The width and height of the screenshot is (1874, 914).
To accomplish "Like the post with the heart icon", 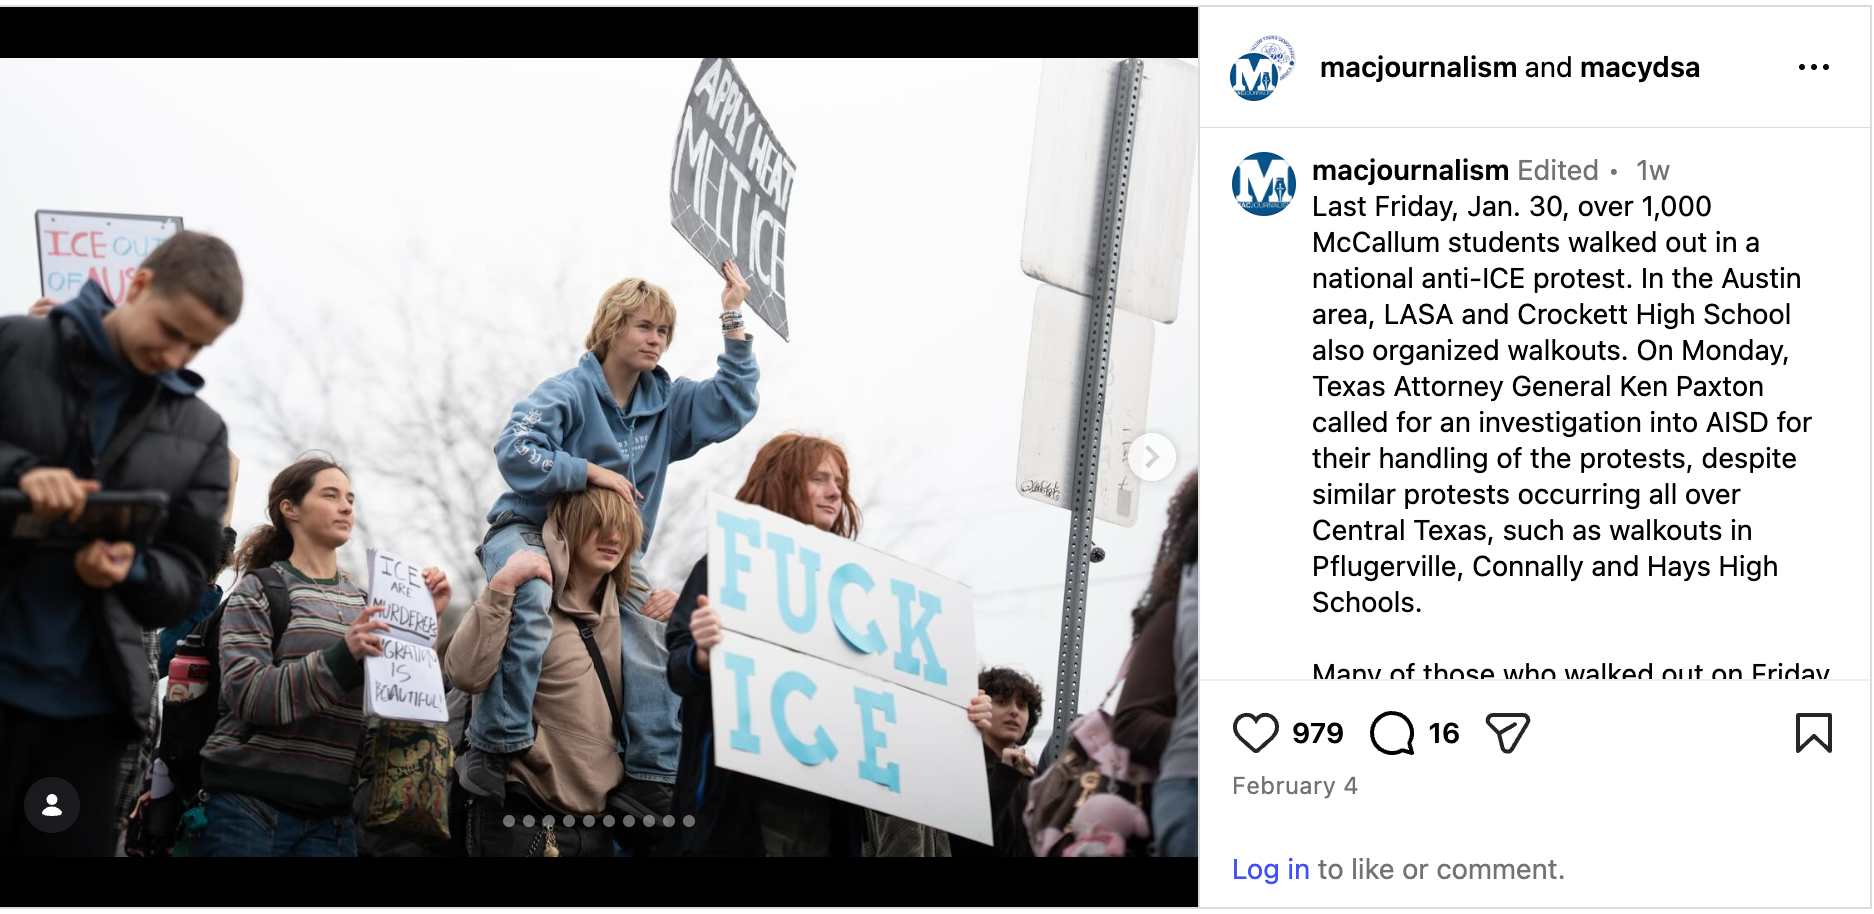I will click(1255, 733).
